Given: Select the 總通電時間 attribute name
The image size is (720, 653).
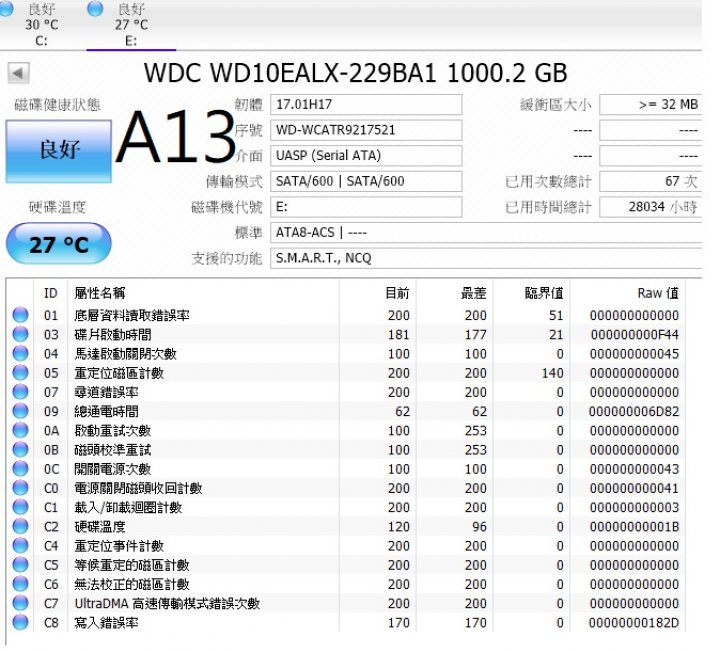Looking at the screenshot, I should pos(106,411).
